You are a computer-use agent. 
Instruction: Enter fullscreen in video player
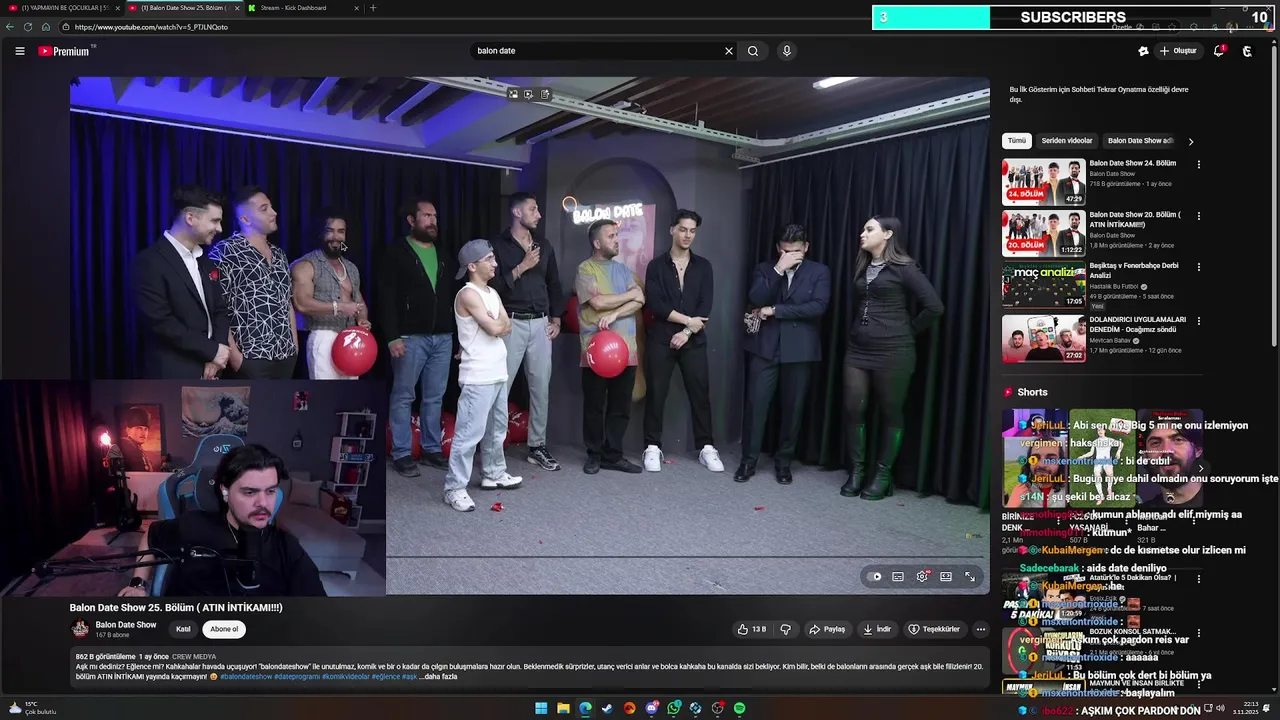970,576
